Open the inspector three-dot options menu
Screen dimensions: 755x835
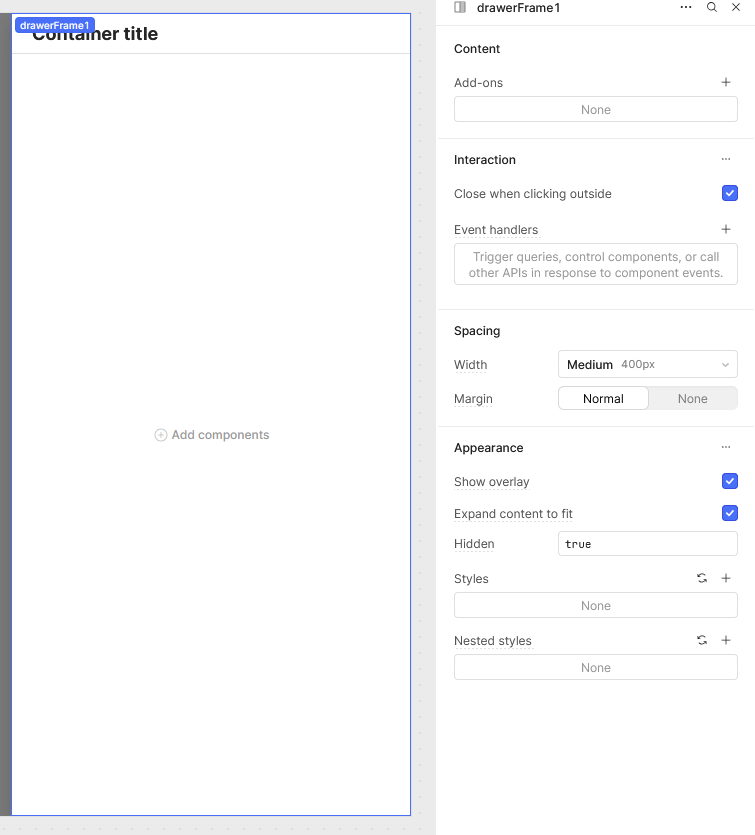coord(686,7)
